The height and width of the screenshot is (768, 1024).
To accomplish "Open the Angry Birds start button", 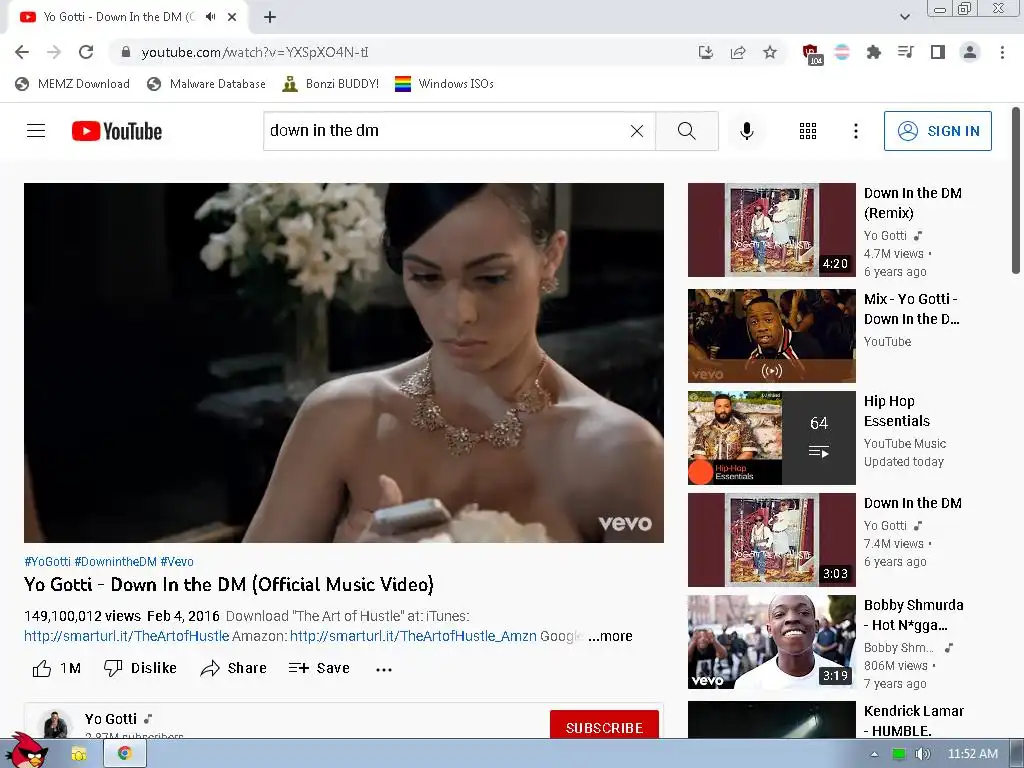I will (x=26, y=751).
